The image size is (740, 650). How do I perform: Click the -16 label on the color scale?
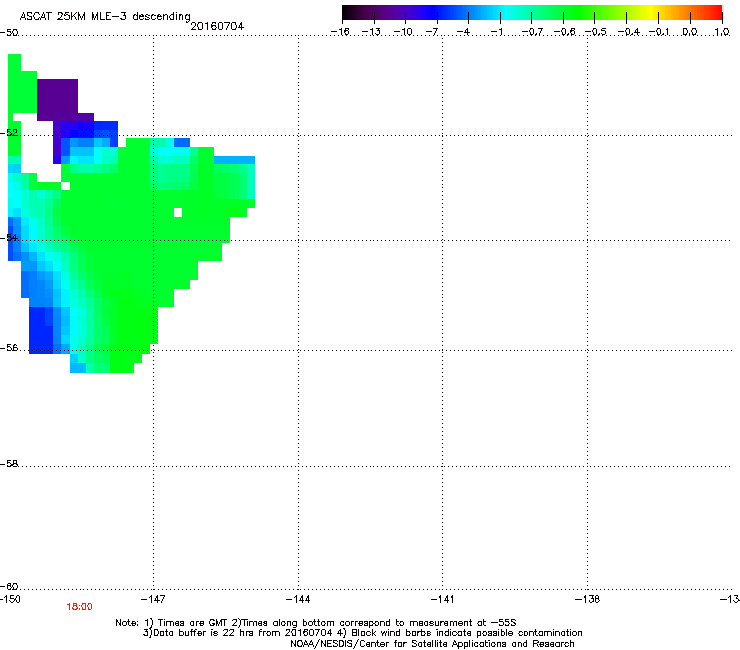pyautogui.click(x=340, y=32)
